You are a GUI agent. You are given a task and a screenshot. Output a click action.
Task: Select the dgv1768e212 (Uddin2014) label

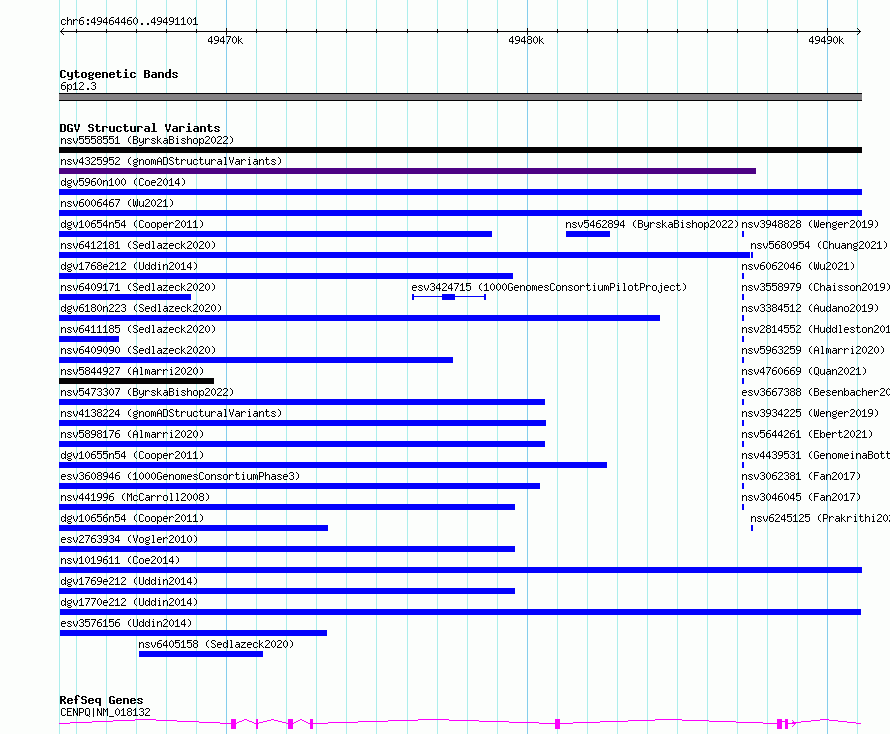coord(129,266)
